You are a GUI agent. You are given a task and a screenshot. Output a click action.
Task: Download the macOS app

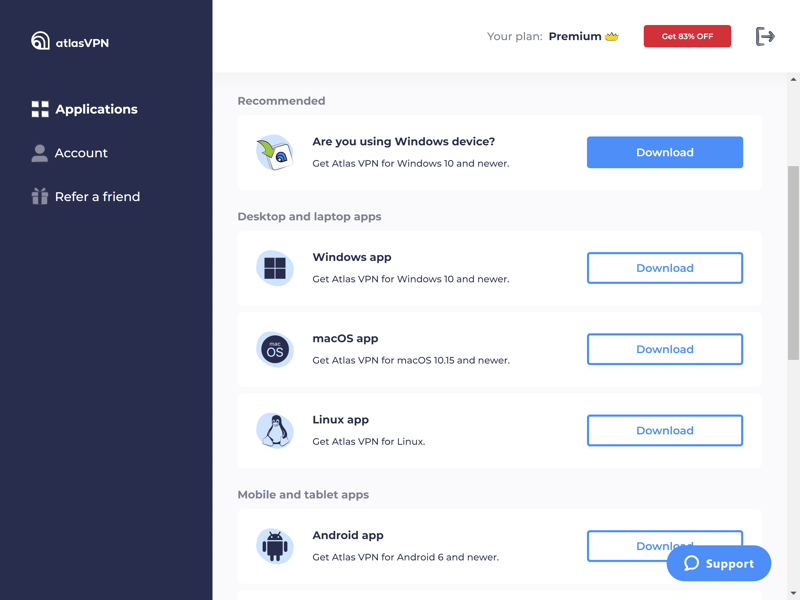(x=664, y=349)
